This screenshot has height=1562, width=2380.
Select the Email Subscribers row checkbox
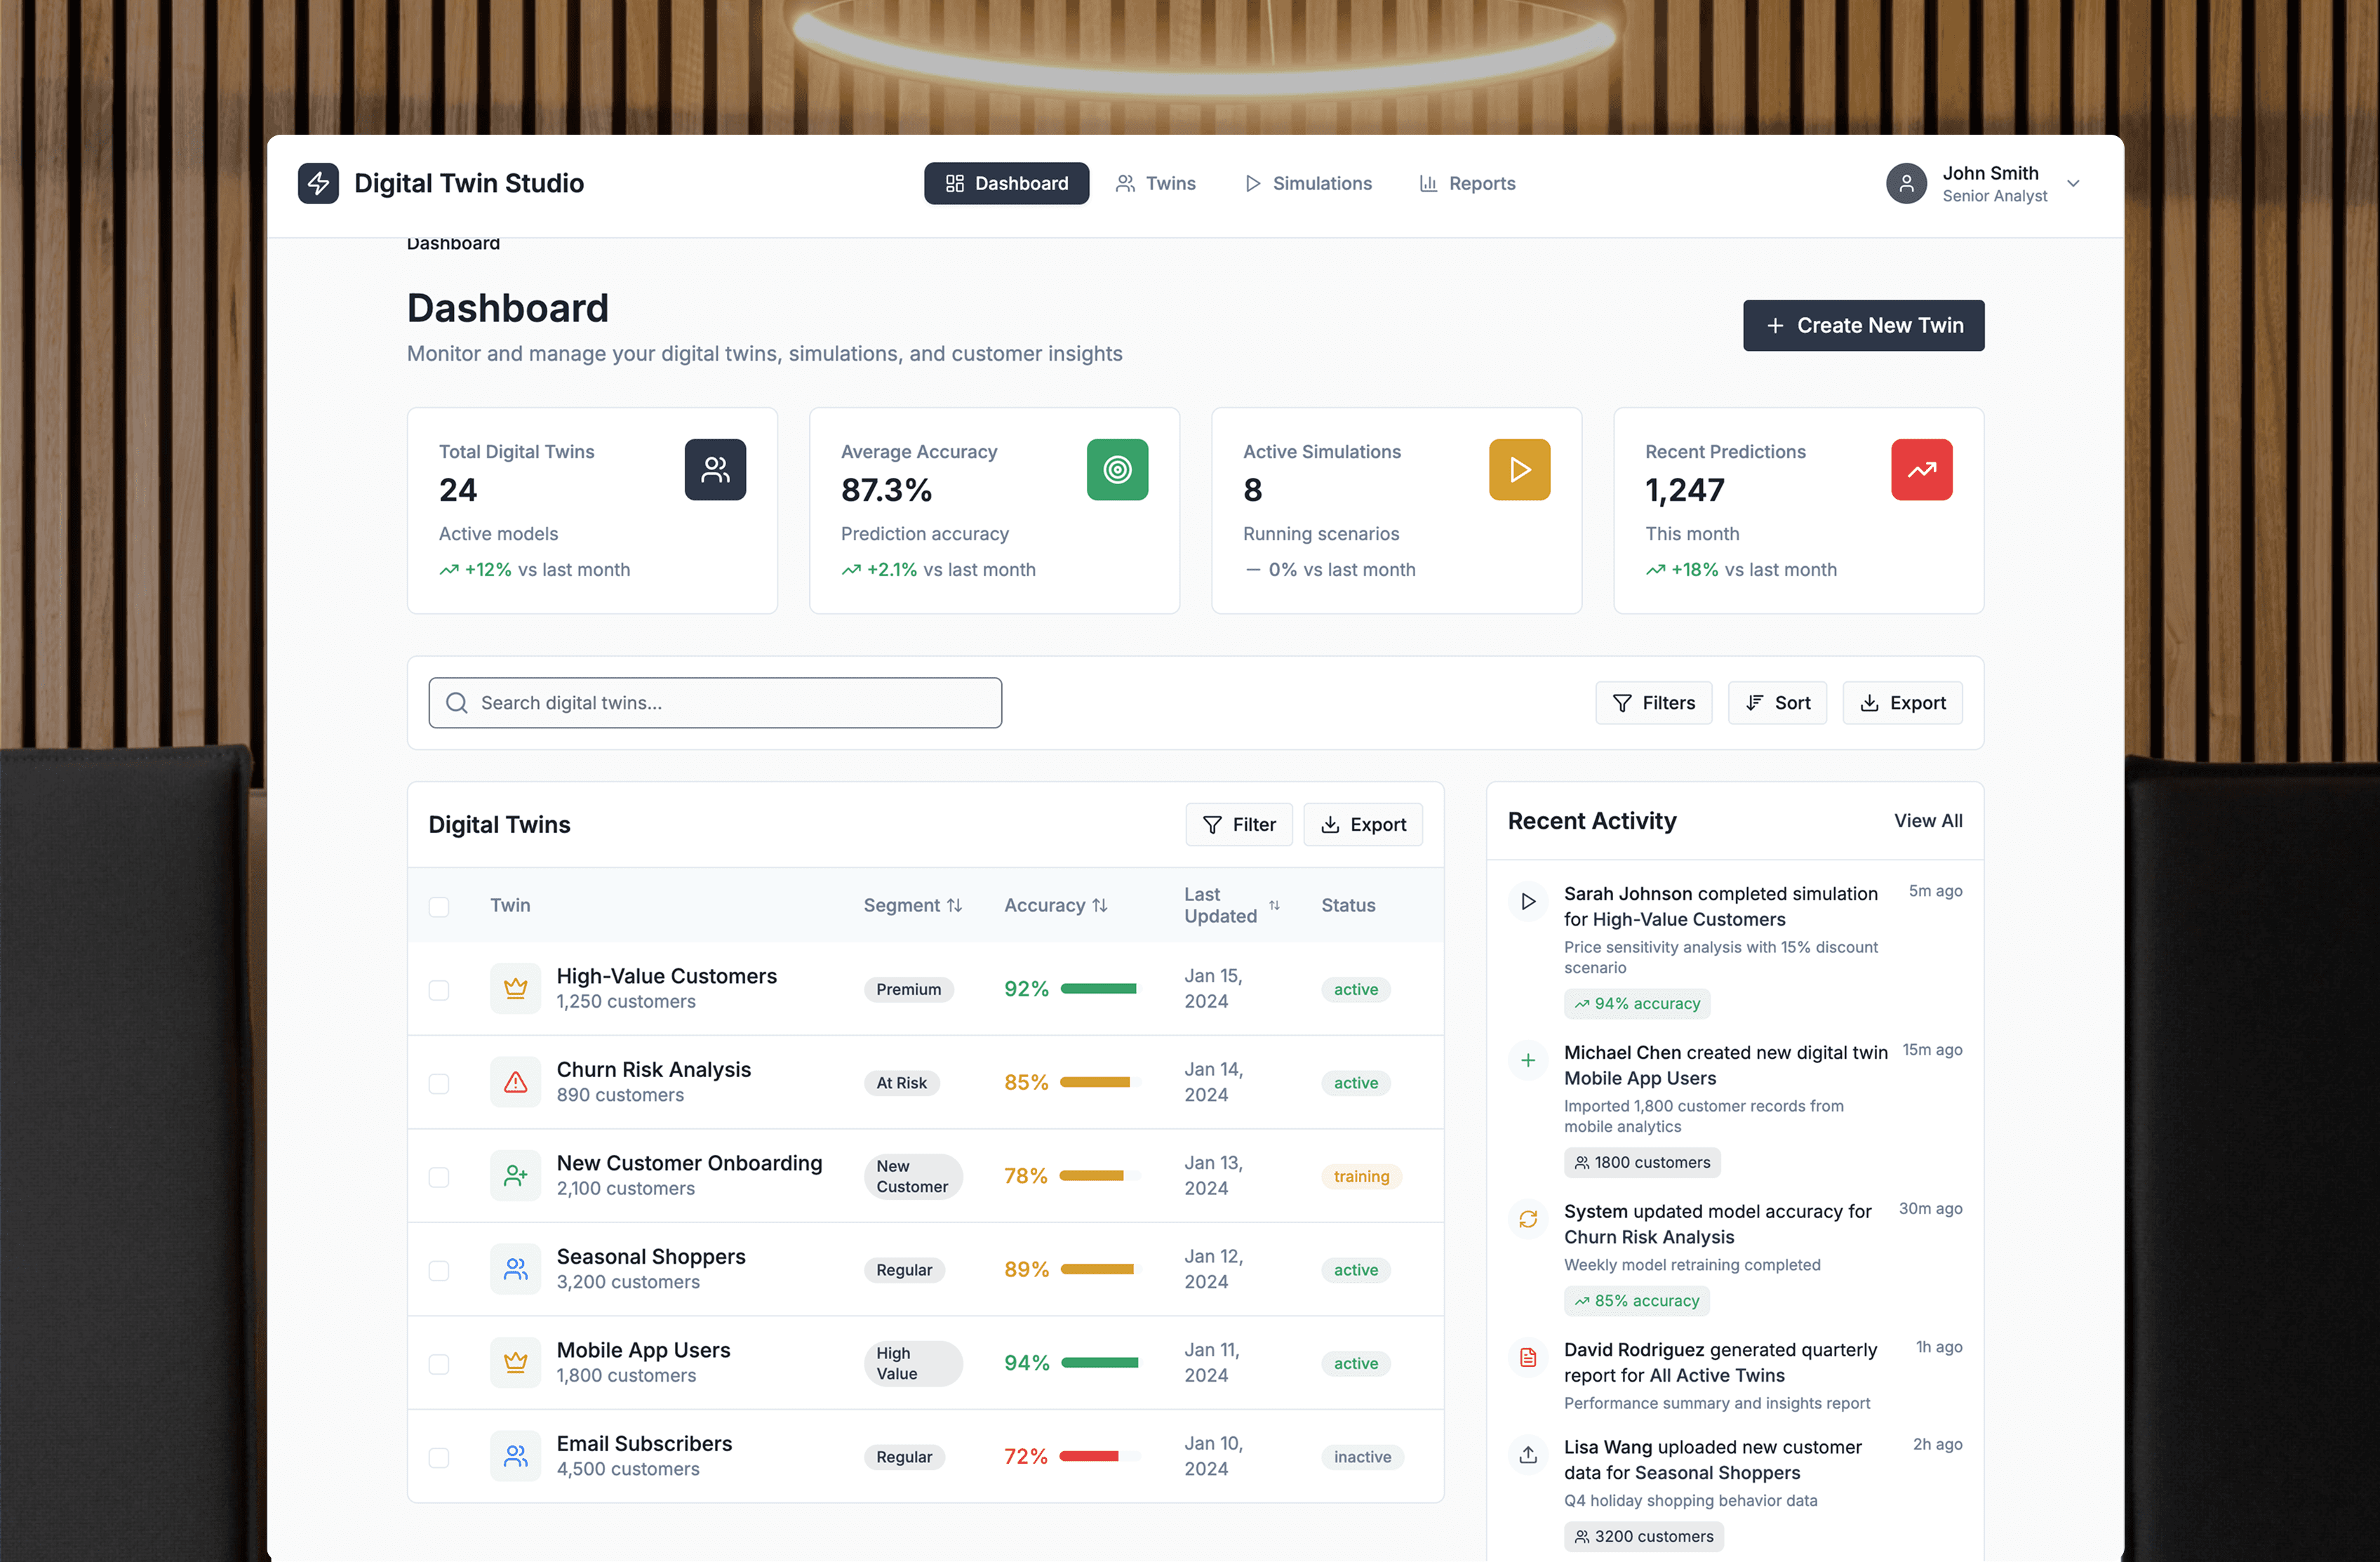pyautogui.click(x=439, y=1457)
